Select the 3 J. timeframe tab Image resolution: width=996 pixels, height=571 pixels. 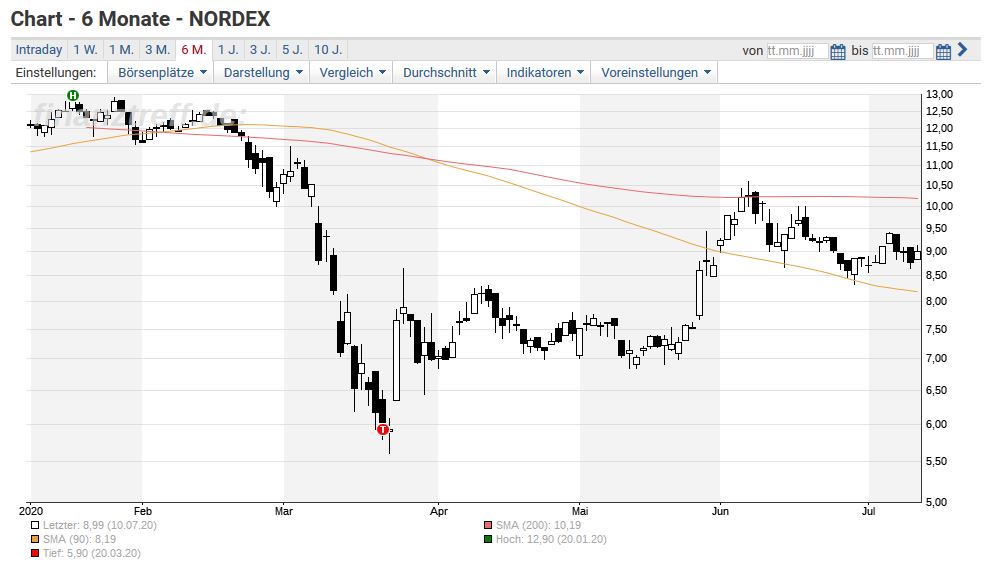(x=260, y=50)
